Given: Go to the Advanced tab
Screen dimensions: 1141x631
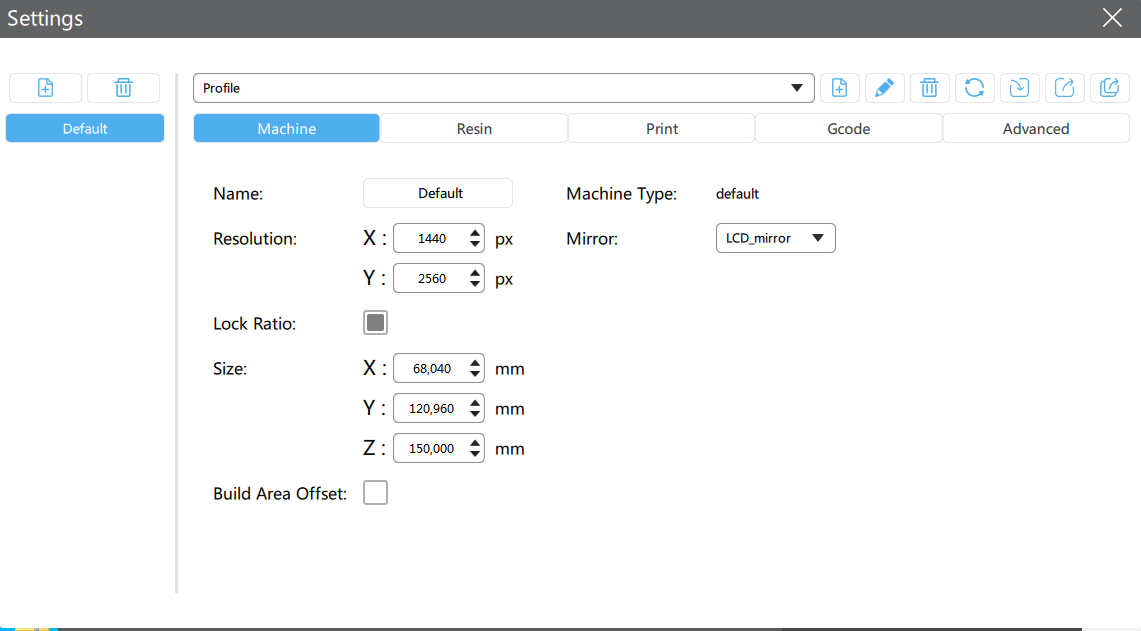Looking at the screenshot, I should click(x=1036, y=129).
